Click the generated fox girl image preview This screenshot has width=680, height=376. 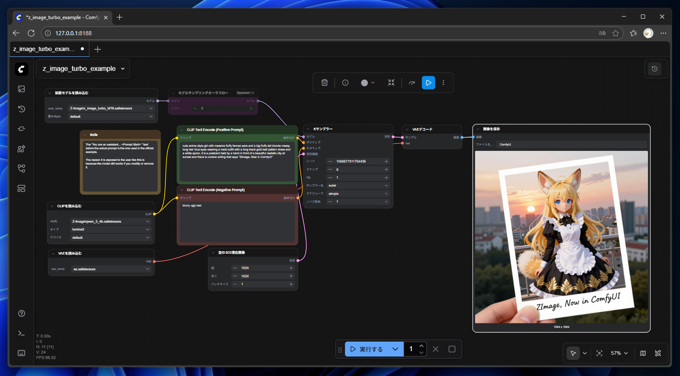561,237
